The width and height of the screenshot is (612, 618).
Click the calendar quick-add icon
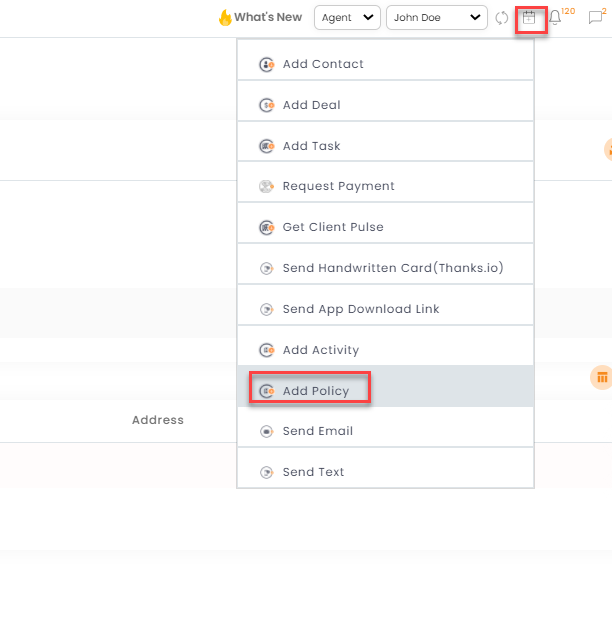point(529,18)
